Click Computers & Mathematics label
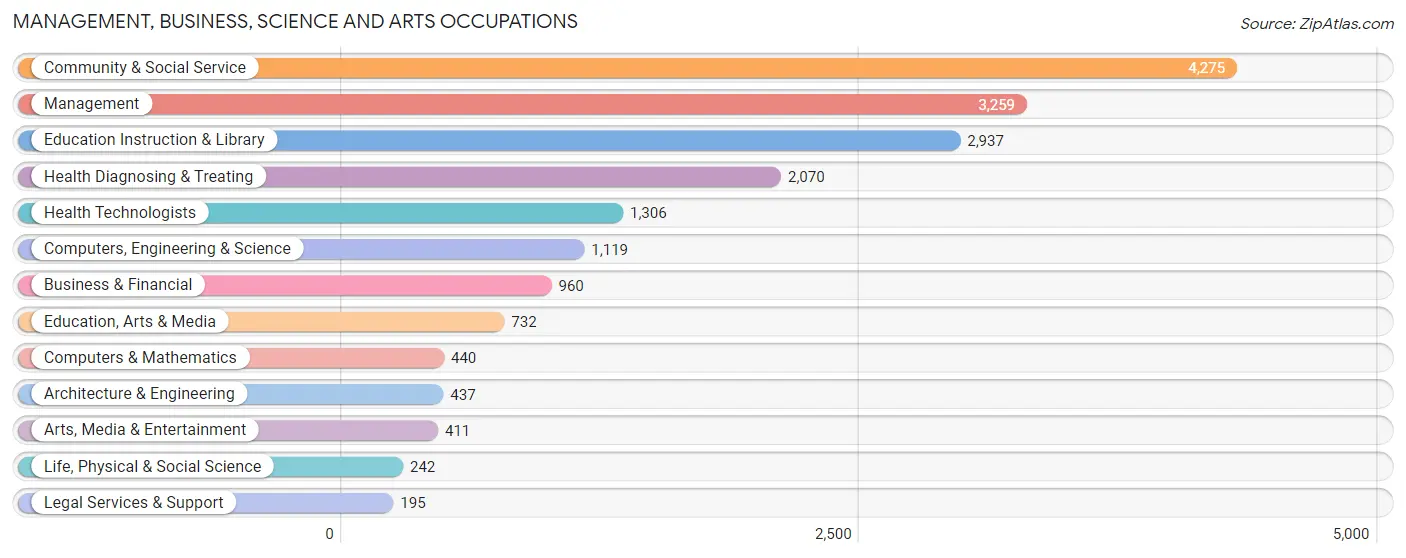 click(140, 357)
